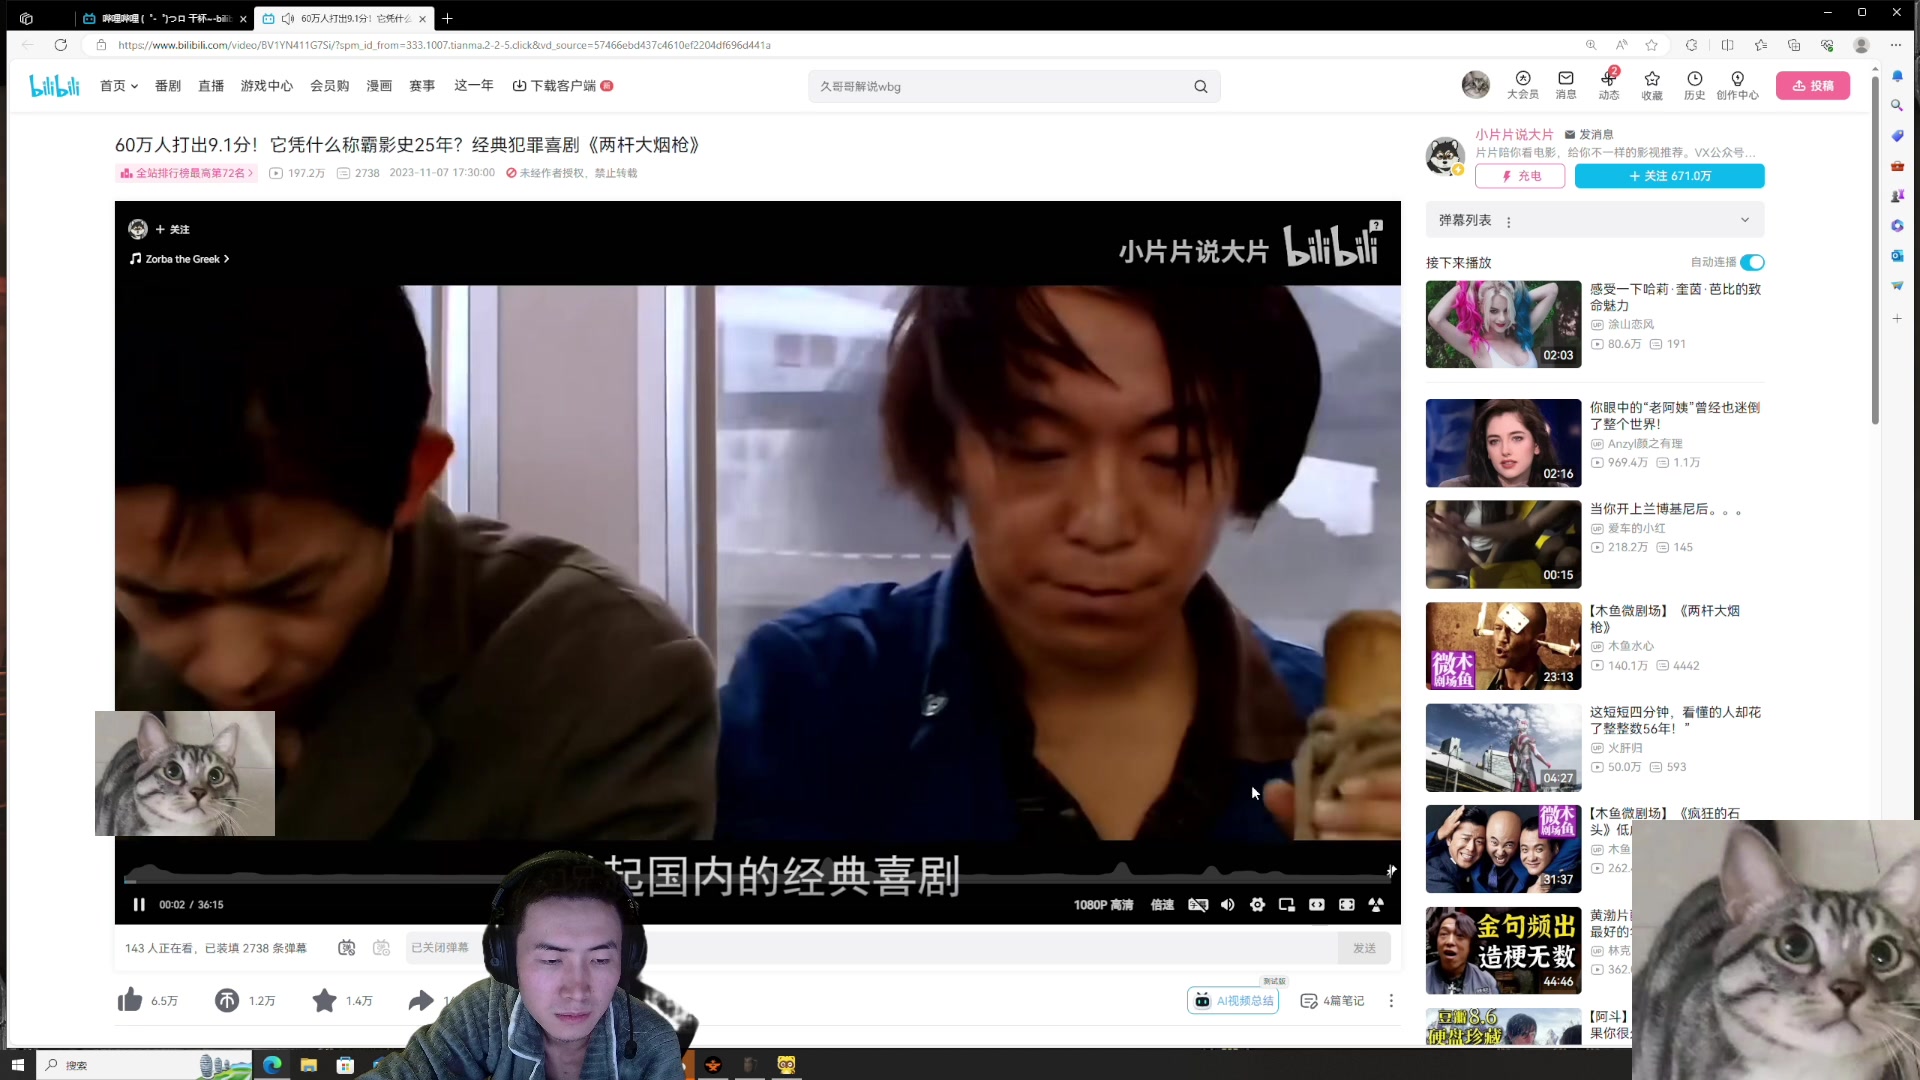The height and width of the screenshot is (1080, 1920).
Task: Expand 弹幕列表 danmaku list chevron
Action: pos(1744,220)
